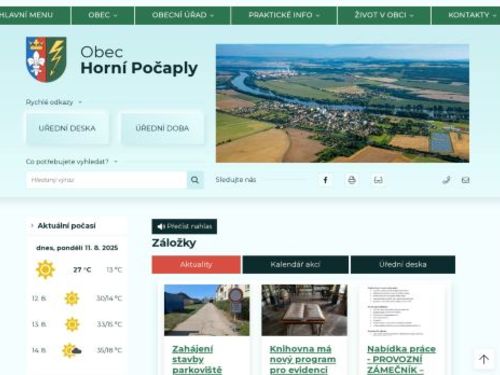This screenshot has width=500, height=375.
Task: Click the partly cloudy icon for 14. 8.
Action: point(72,350)
